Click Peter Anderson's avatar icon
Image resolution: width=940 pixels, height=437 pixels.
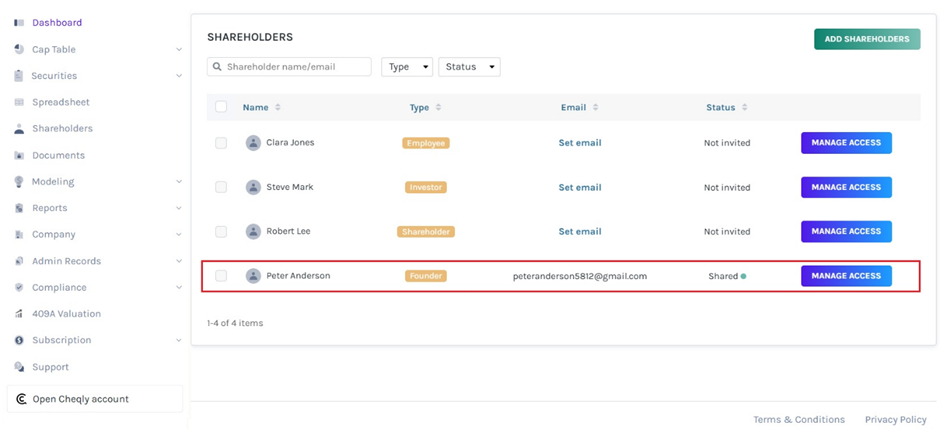tap(253, 276)
